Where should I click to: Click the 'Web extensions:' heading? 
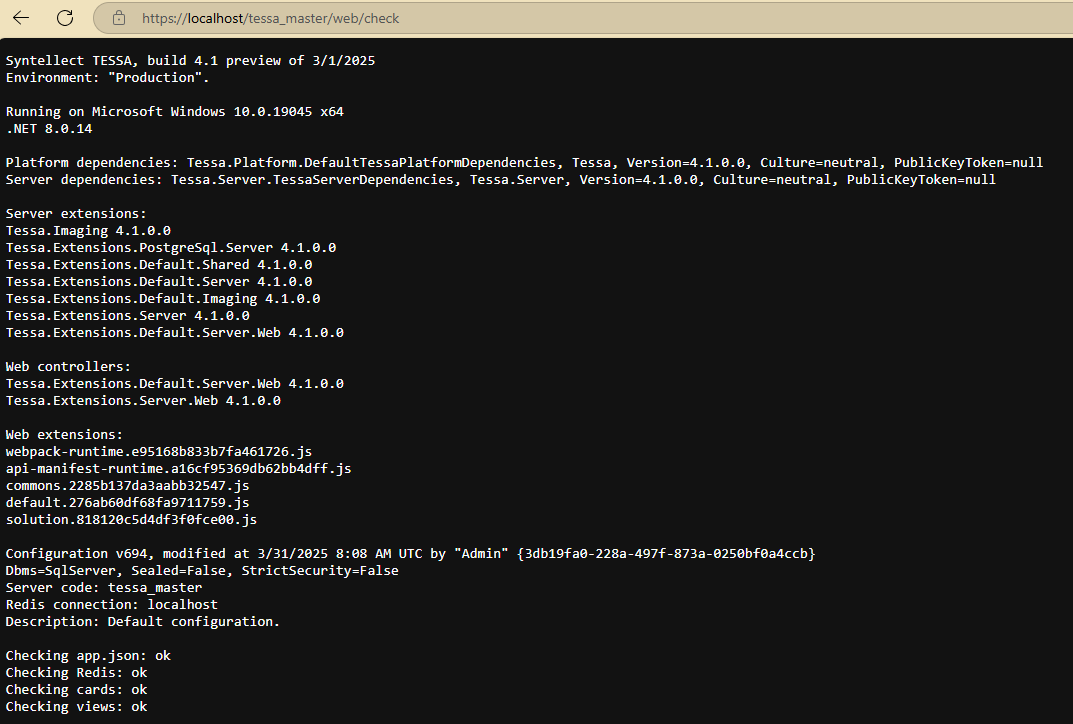[64, 435]
